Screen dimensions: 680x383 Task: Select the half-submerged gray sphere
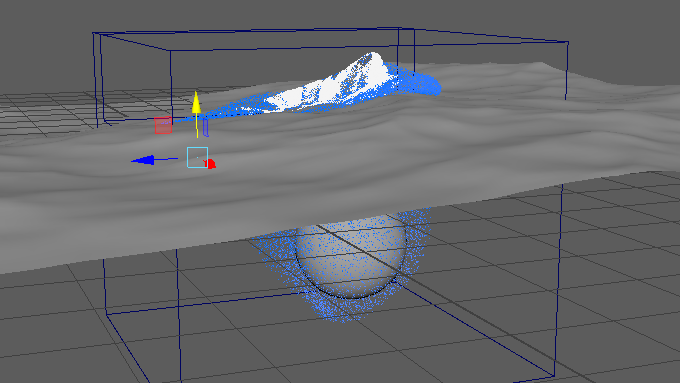tap(350, 256)
